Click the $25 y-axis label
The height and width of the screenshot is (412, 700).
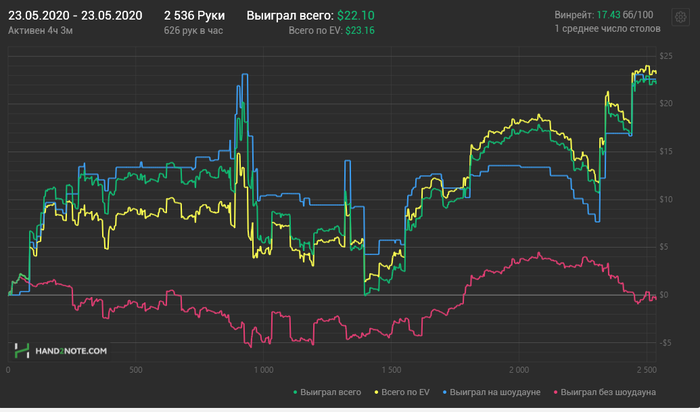pos(666,56)
